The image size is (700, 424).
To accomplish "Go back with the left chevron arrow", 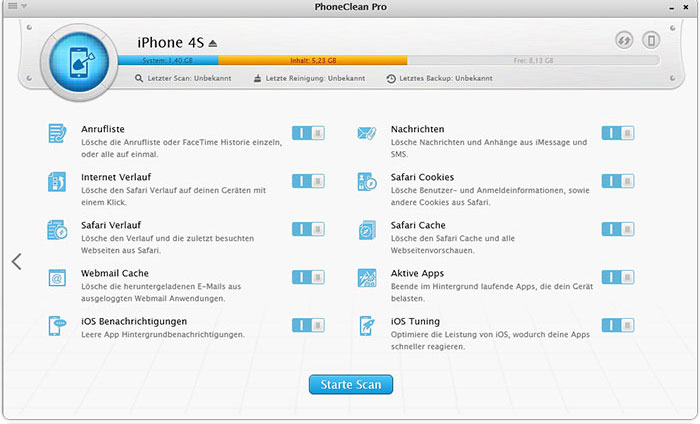I will (17, 262).
